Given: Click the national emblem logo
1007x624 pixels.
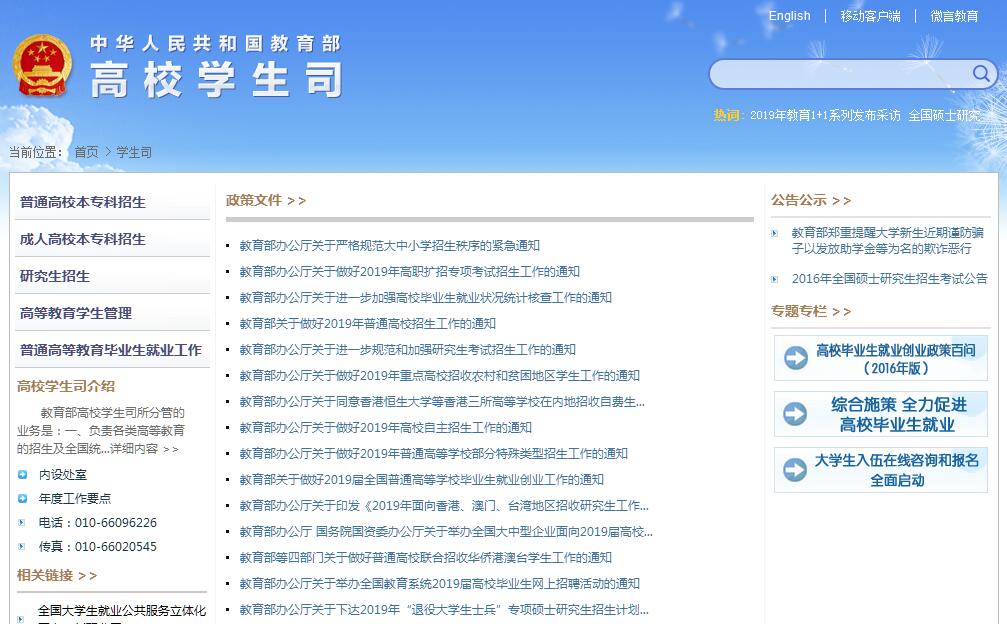Looking at the screenshot, I should click(x=42, y=66).
